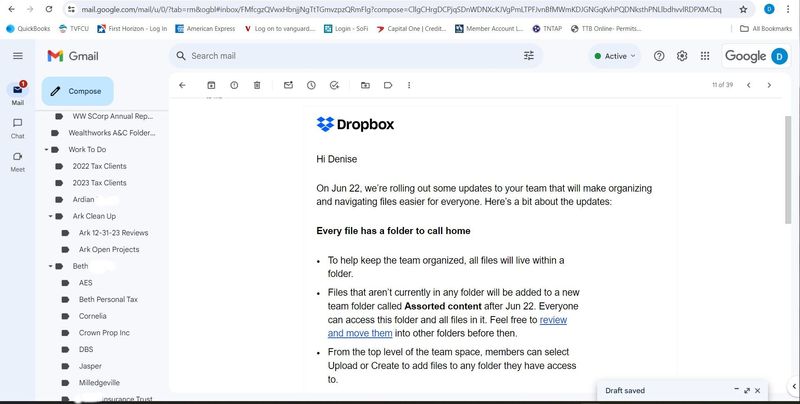
Task: Open First Horizon Log In bookmark
Action: [x=132, y=29]
